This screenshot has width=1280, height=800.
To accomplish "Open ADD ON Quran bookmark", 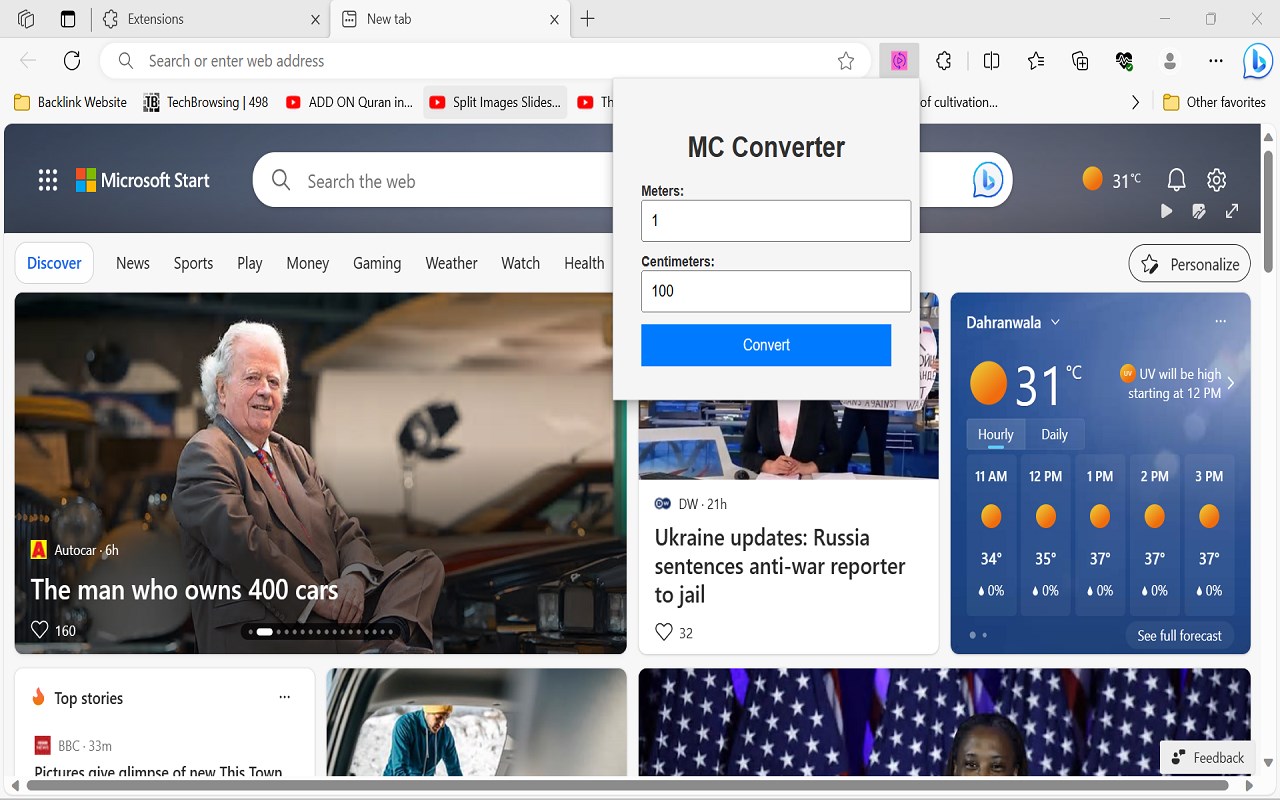I will click(x=349, y=102).
